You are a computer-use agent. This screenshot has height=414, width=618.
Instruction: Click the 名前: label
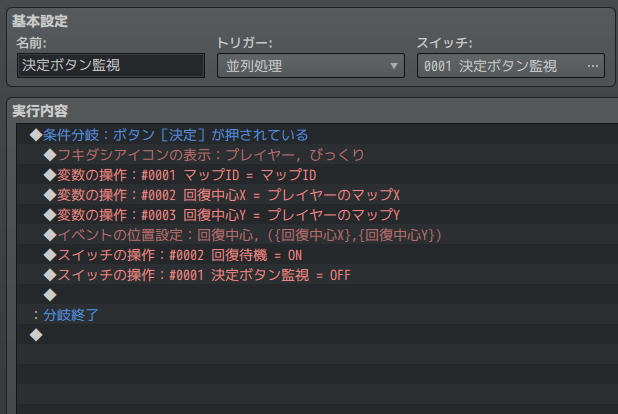tap(31, 43)
